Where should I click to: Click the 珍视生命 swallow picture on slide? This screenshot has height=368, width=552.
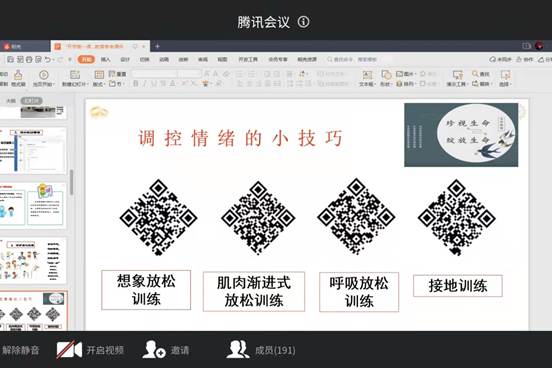(461, 135)
